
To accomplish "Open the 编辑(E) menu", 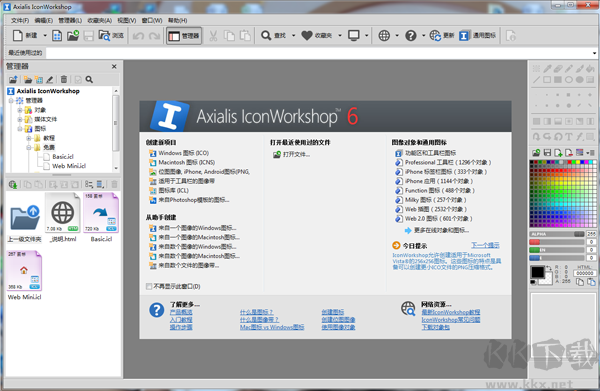I will tap(43, 20).
